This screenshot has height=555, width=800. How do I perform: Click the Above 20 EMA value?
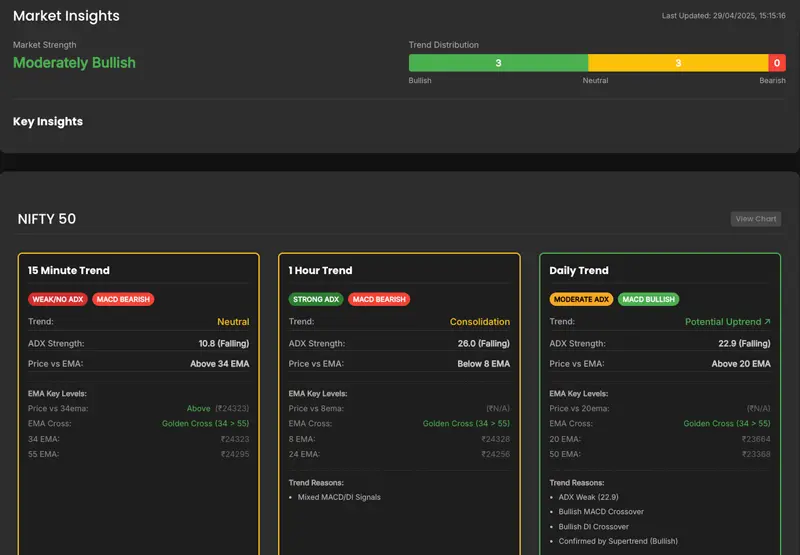click(x=741, y=364)
